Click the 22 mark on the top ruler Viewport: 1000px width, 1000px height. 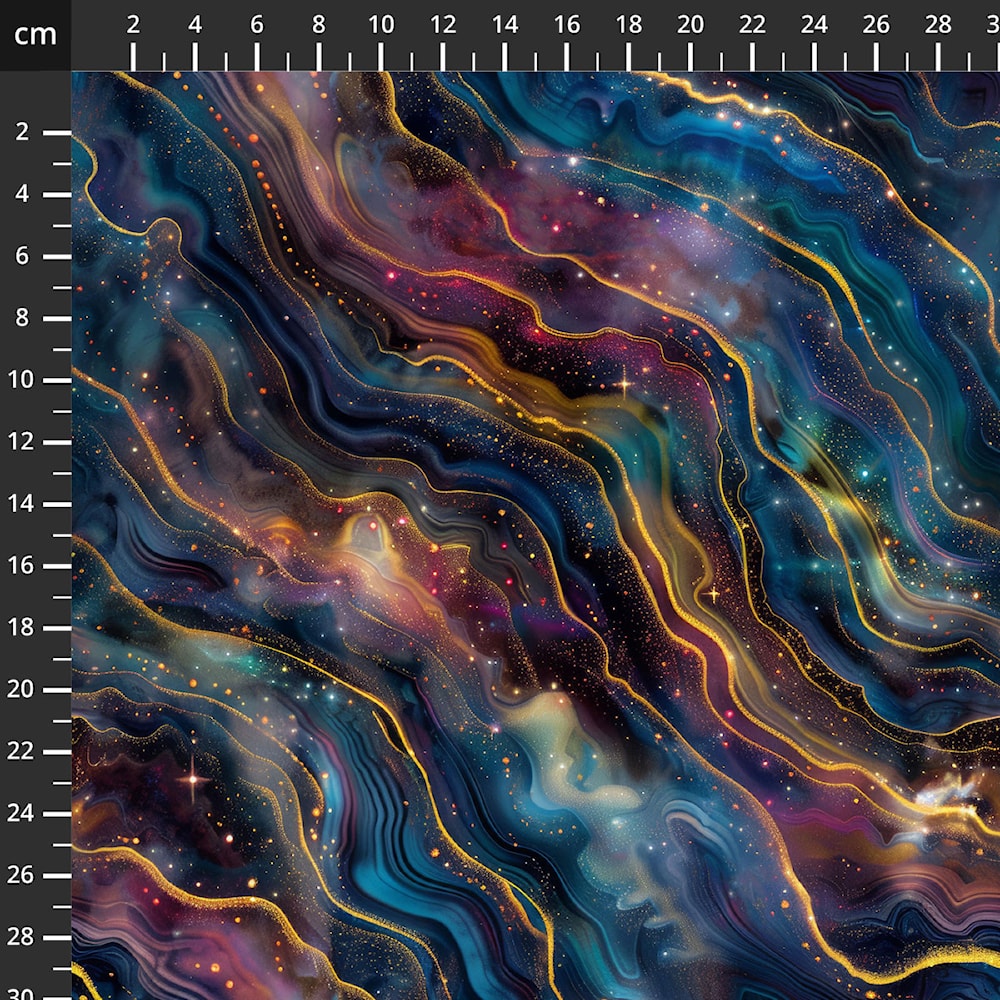[752, 26]
